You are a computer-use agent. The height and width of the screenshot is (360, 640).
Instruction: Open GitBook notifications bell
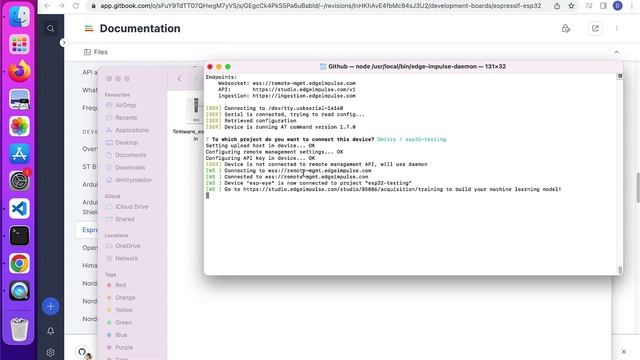pyautogui.click(x=51, y=331)
